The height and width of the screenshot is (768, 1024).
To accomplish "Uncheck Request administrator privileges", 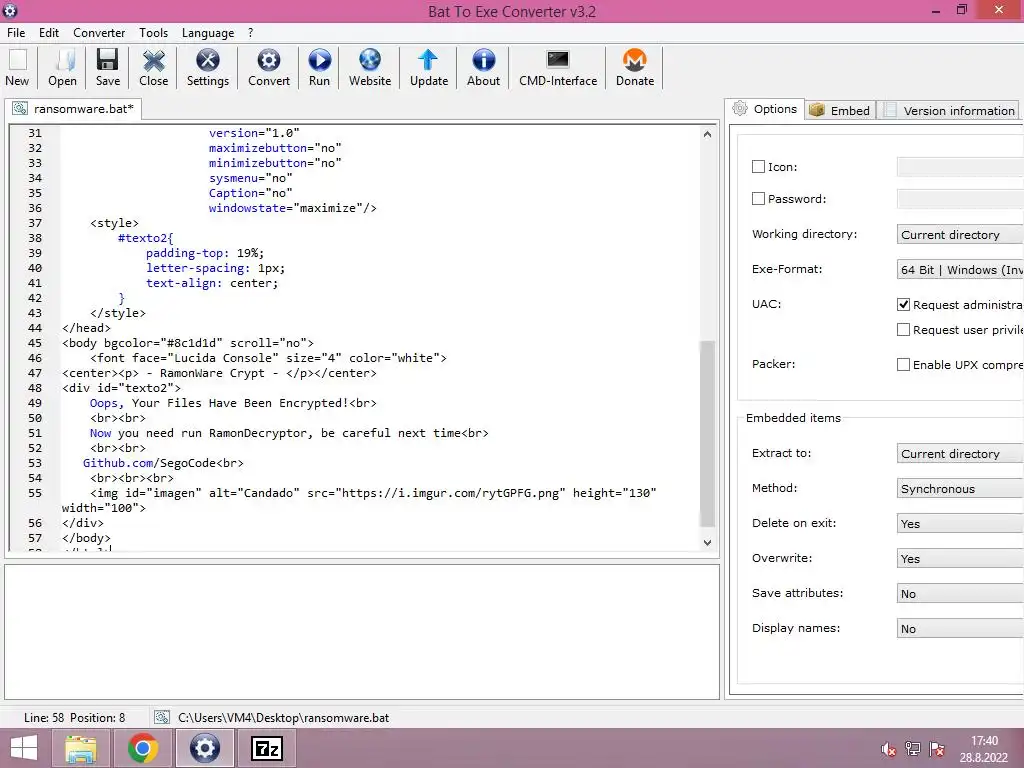I will (903, 304).
